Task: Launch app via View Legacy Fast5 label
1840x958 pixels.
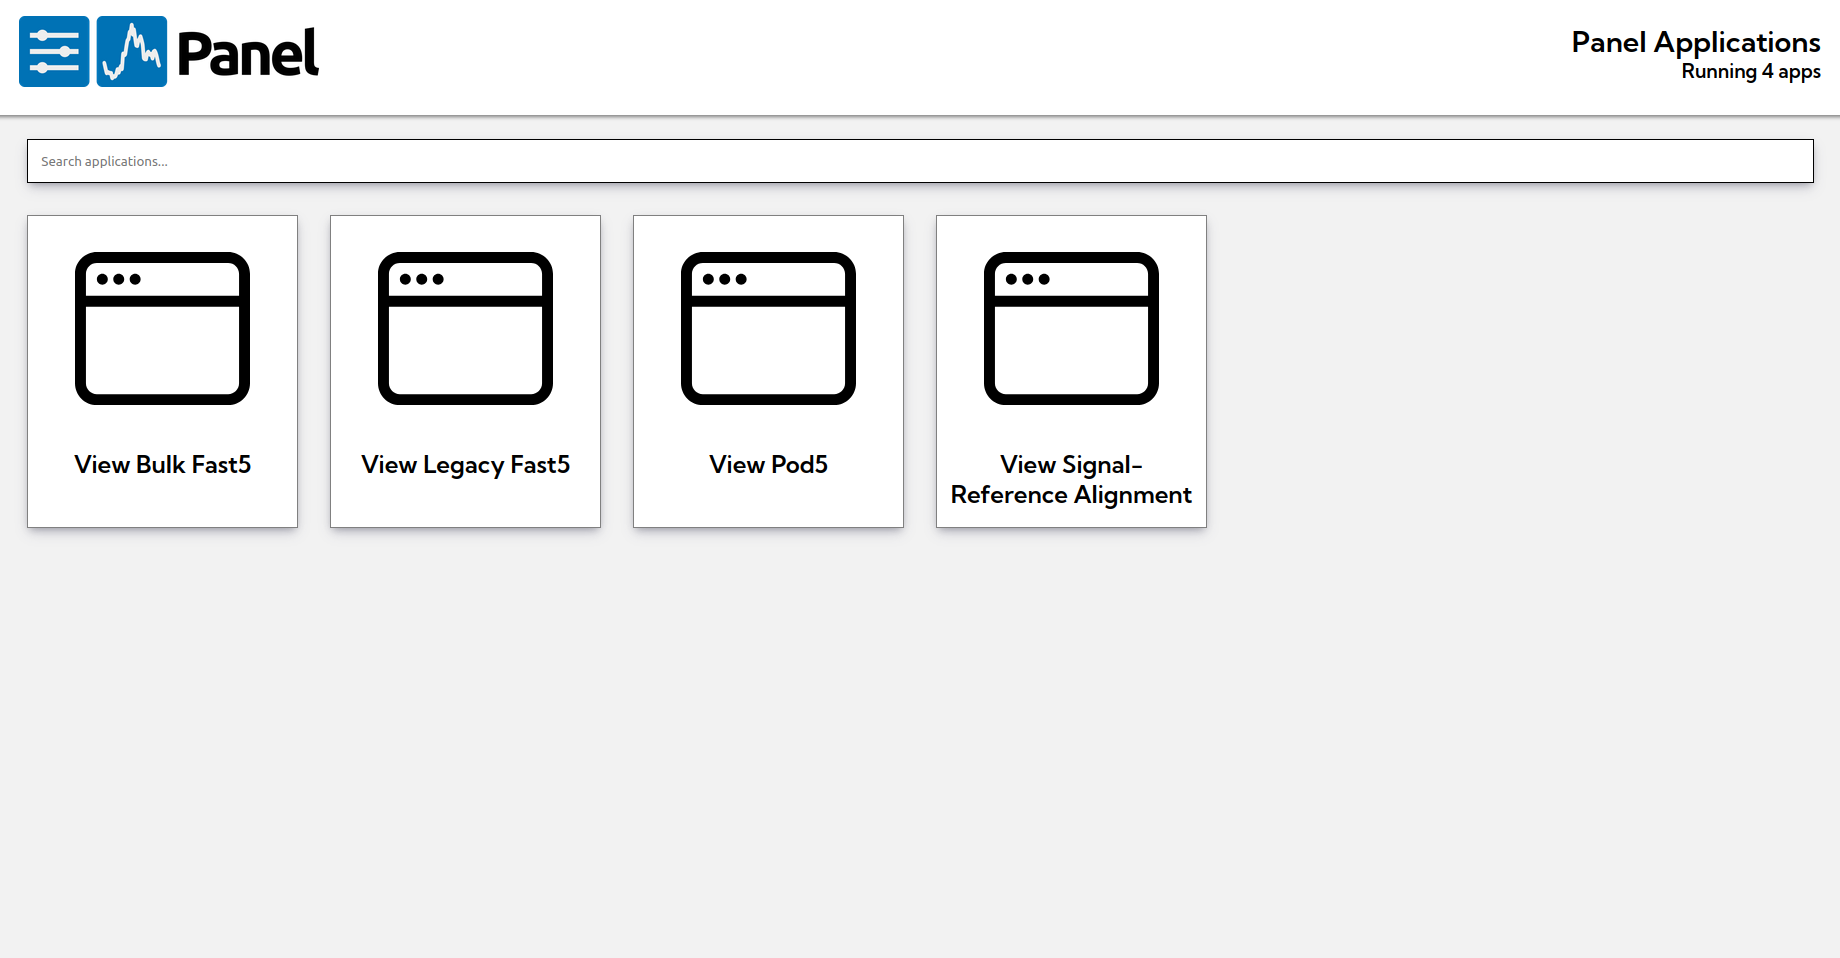Action: [465, 466]
